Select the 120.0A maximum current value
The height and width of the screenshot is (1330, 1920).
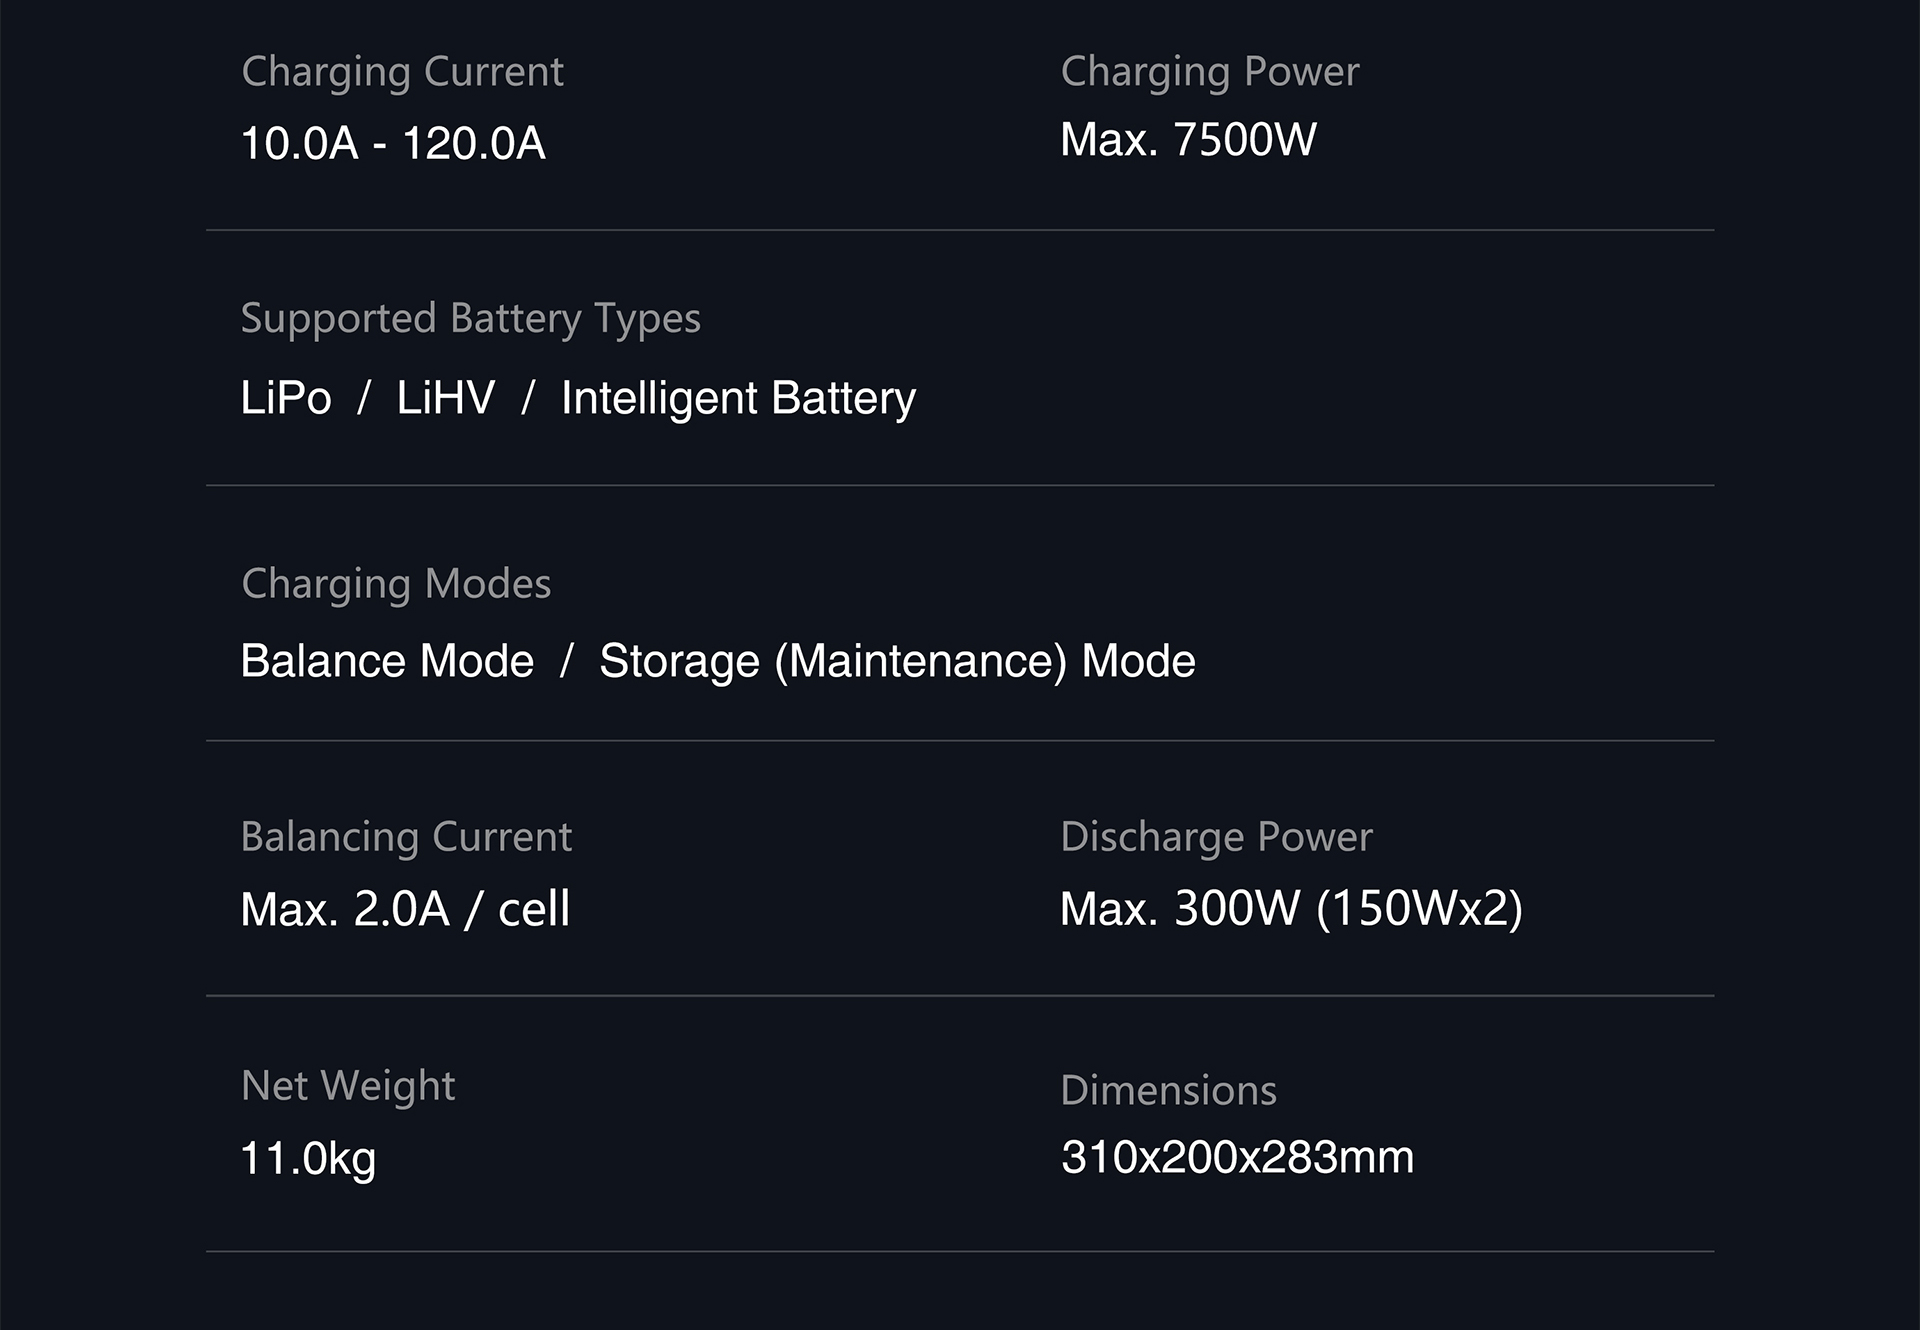[473, 143]
